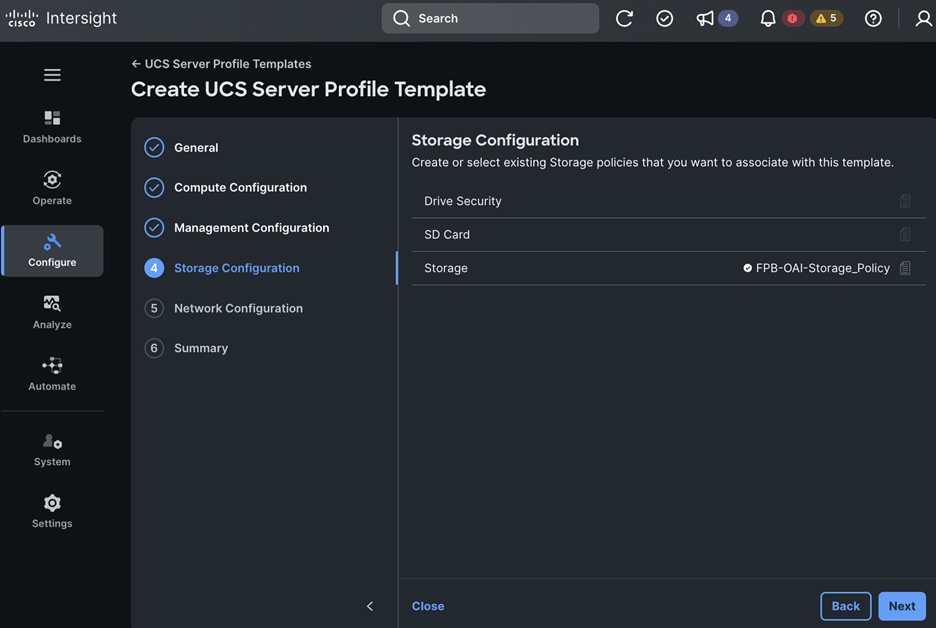This screenshot has width=936, height=628.
Task: Go to Network Configuration step
Action: pos(224,308)
